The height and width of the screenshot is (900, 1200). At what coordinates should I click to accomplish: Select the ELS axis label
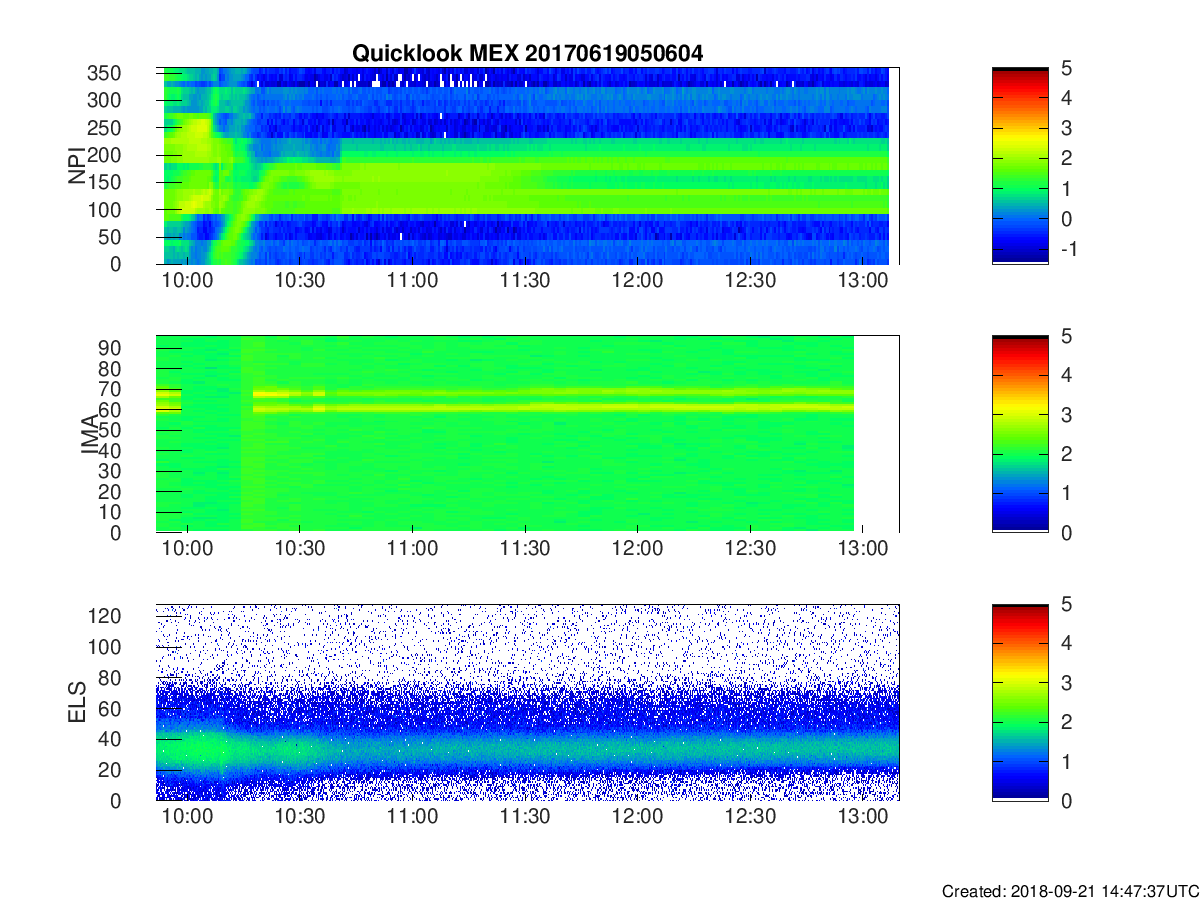[x=77, y=702]
